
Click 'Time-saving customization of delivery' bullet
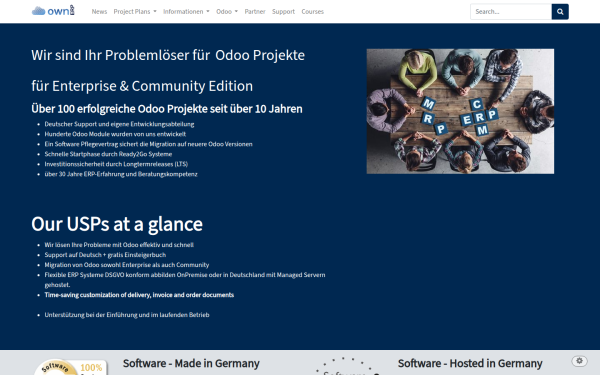[x=139, y=295]
